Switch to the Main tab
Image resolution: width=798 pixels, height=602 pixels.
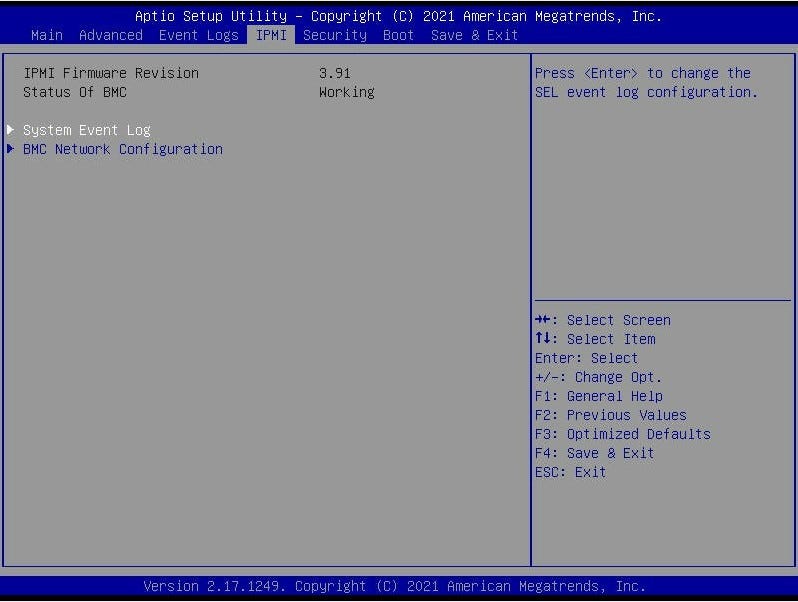point(47,35)
